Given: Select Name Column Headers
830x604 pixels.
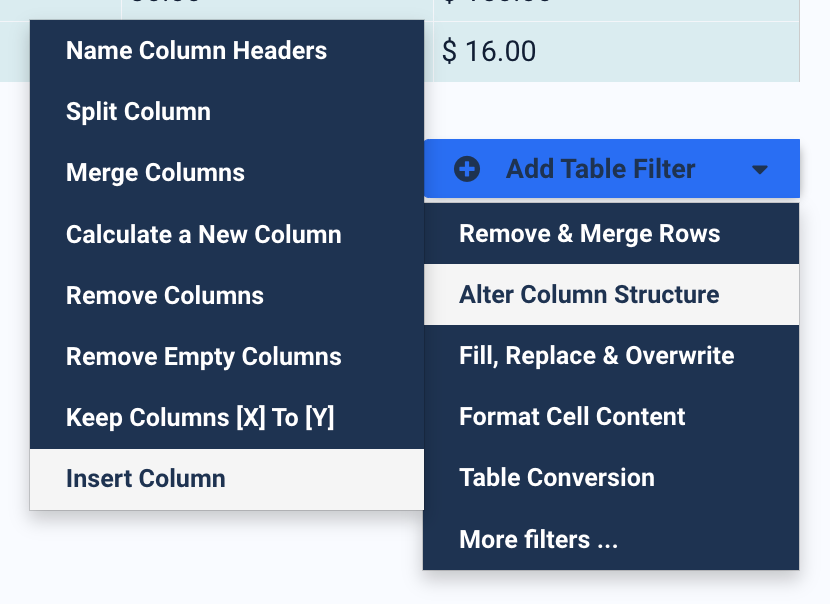Looking at the screenshot, I should click(196, 50).
